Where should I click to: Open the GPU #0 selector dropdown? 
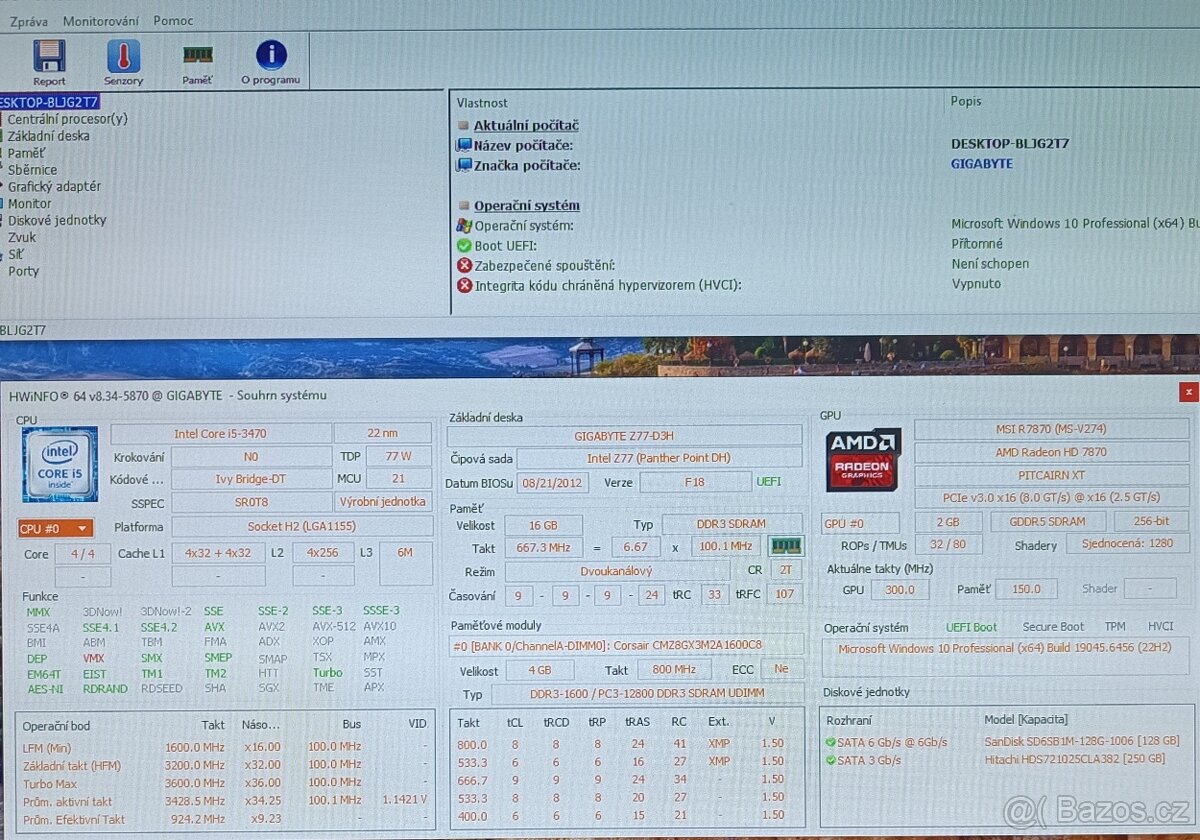859,522
